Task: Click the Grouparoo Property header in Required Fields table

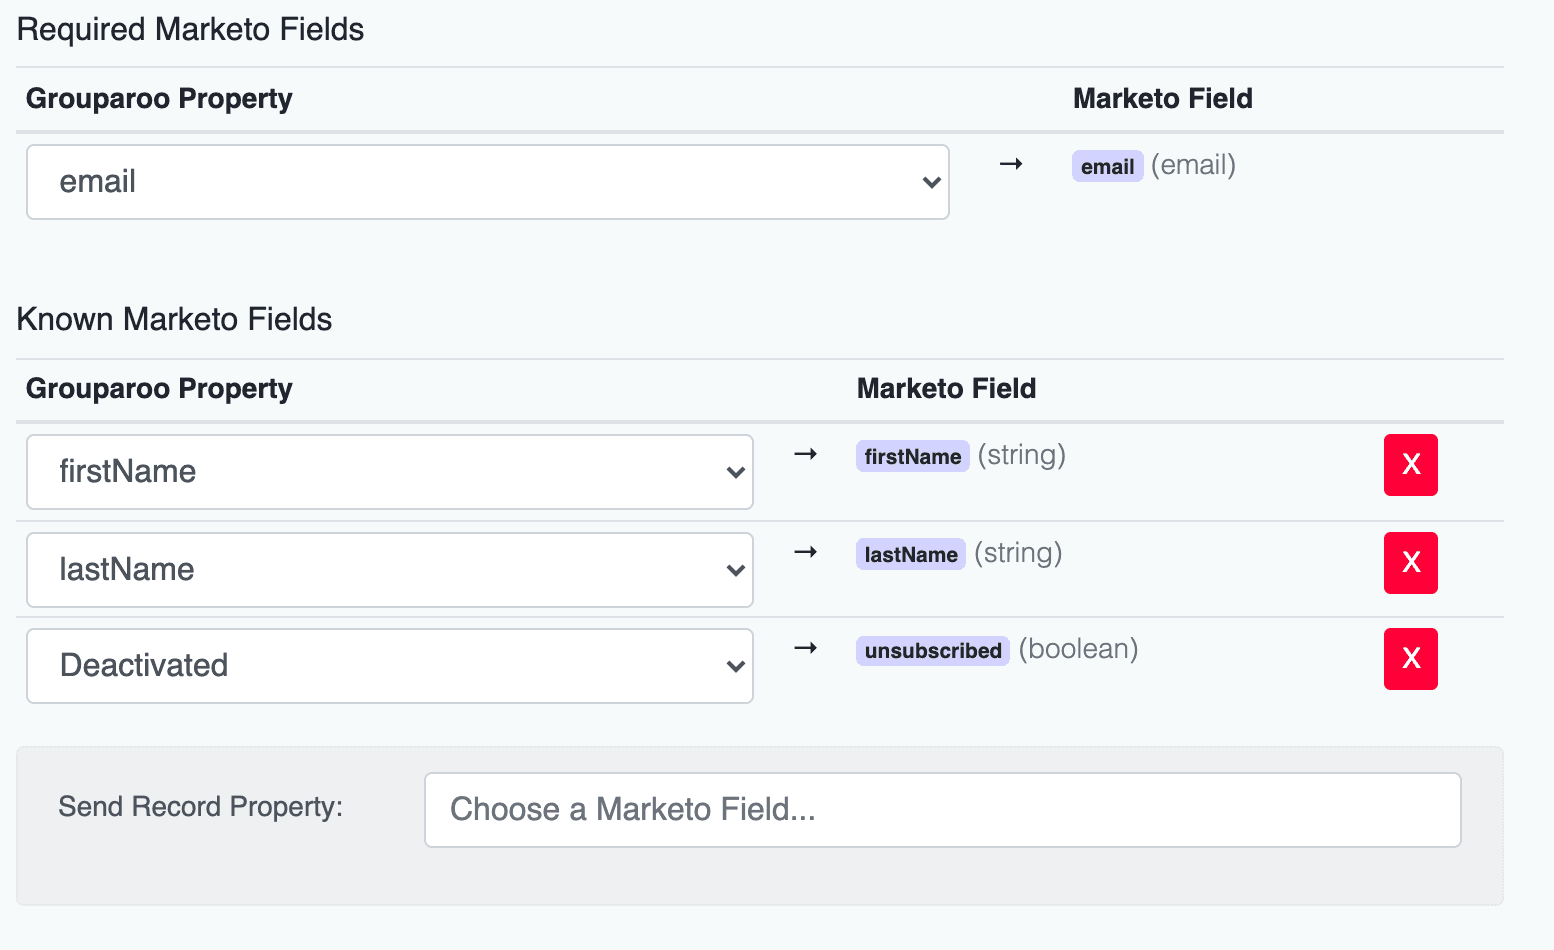Action: [159, 99]
